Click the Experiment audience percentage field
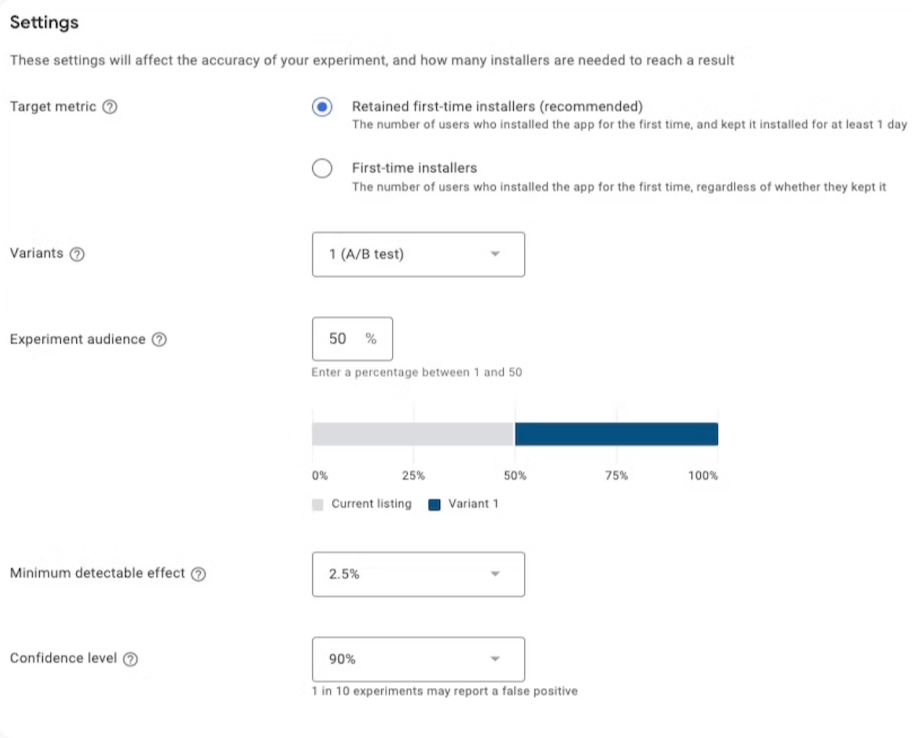The image size is (914, 738). point(352,339)
